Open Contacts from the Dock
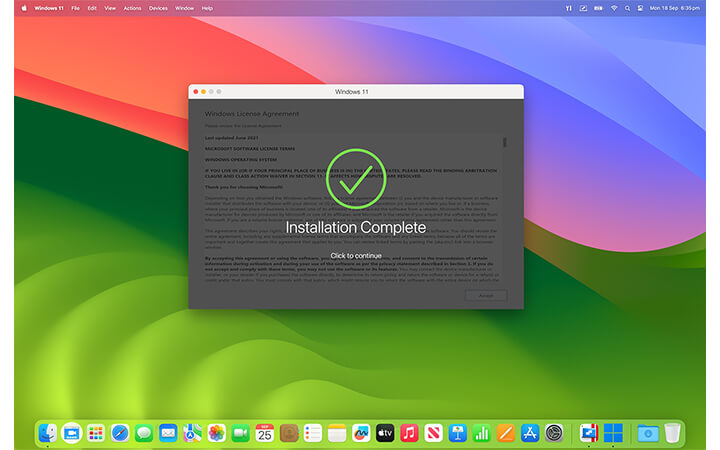The width and height of the screenshot is (720, 450). click(x=289, y=433)
